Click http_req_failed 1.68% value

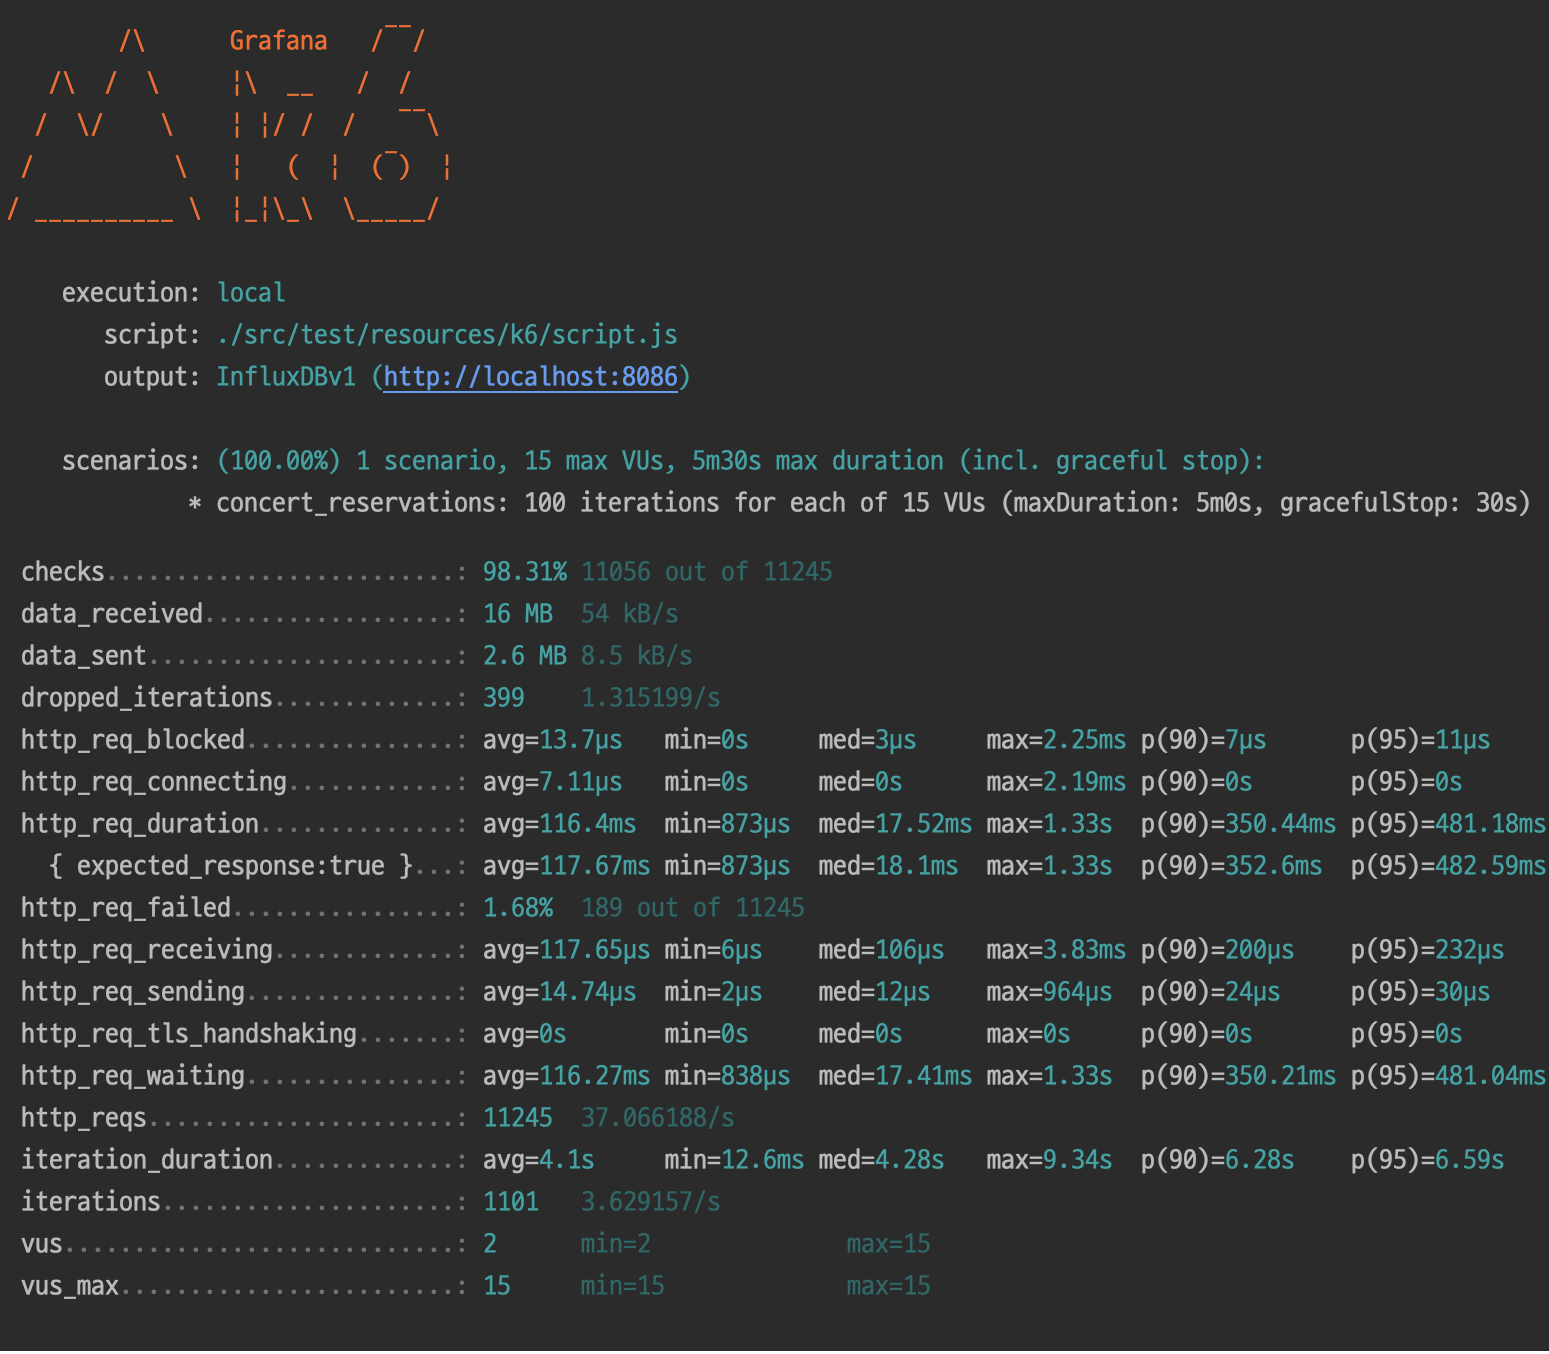point(517,908)
